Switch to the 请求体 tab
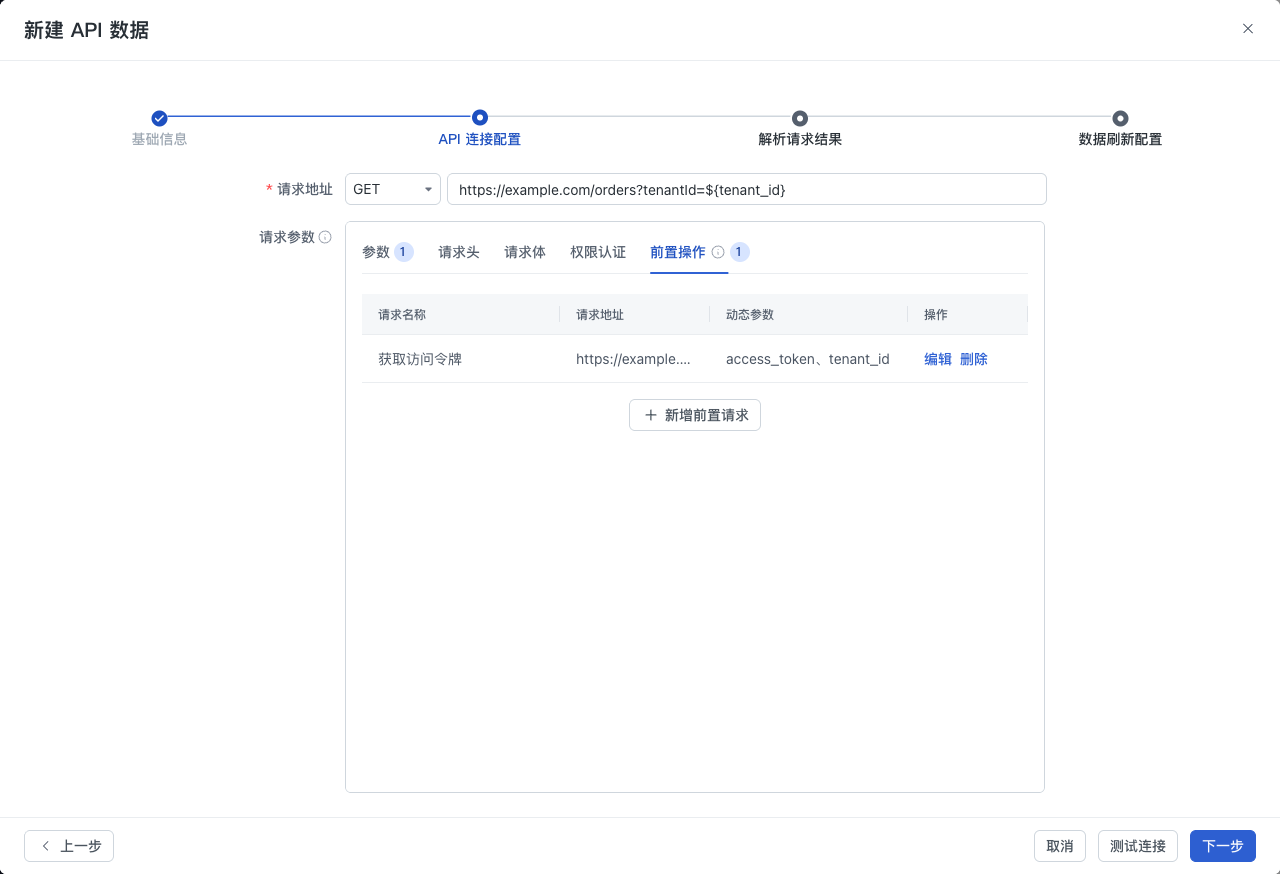 click(x=525, y=252)
